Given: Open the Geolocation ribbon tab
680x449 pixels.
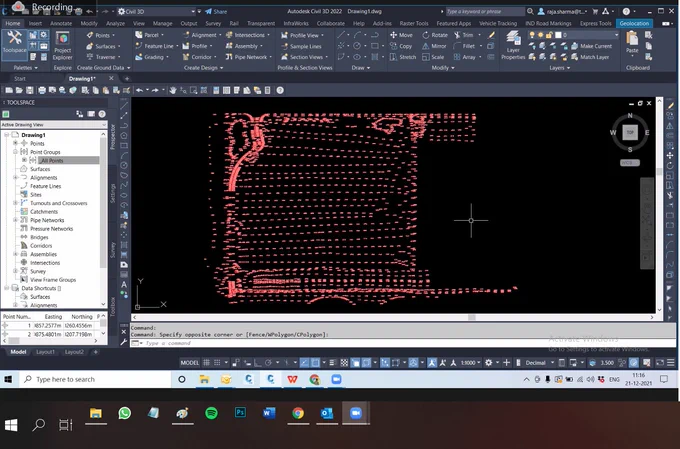Looking at the screenshot, I should [x=634, y=23].
